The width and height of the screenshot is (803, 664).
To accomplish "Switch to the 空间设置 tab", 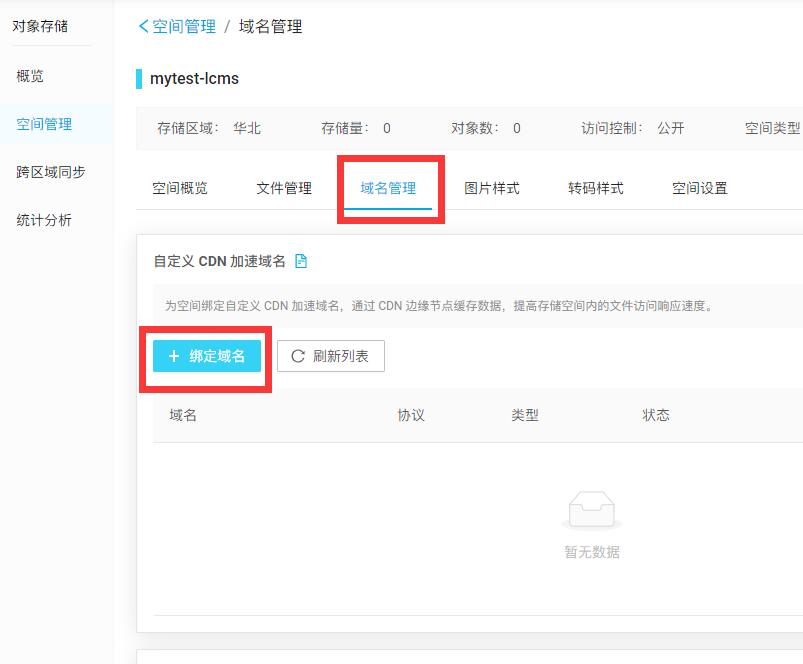I will coord(700,188).
